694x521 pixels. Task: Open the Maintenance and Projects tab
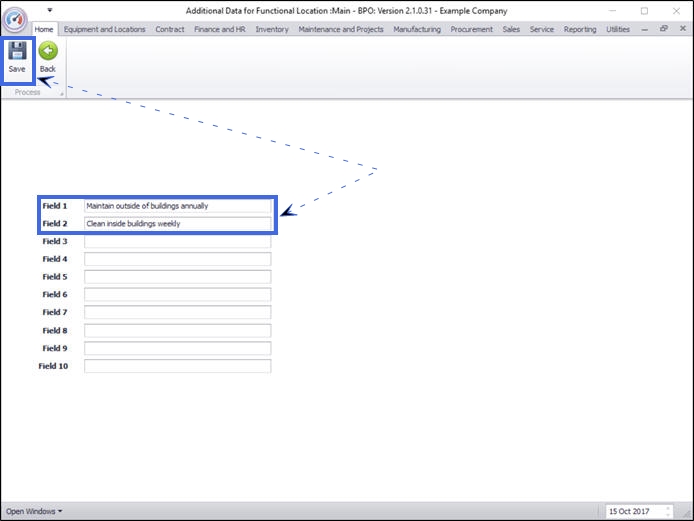(x=341, y=29)
